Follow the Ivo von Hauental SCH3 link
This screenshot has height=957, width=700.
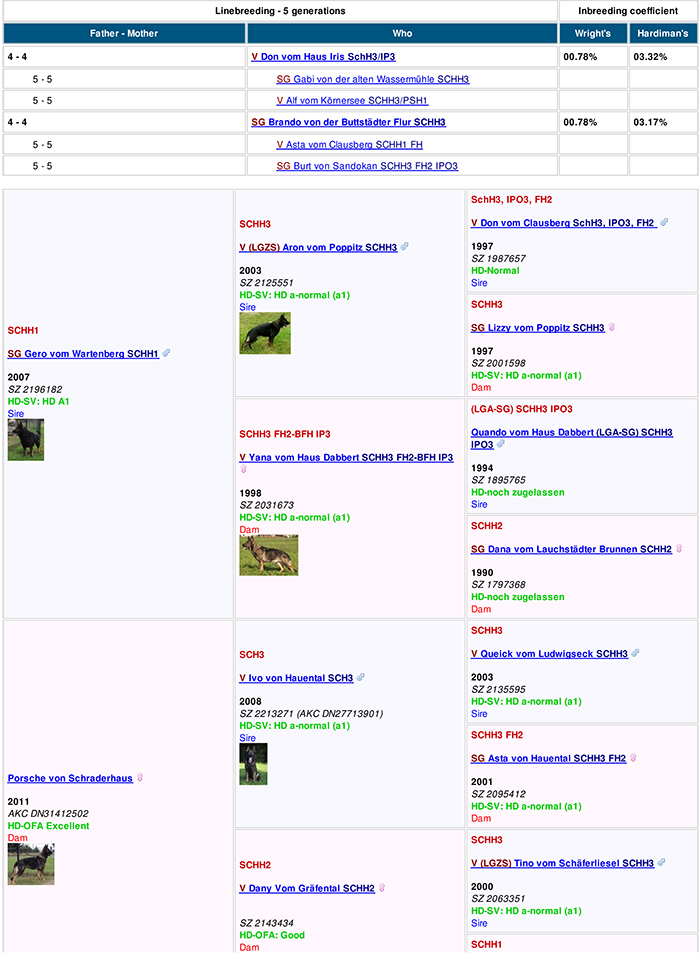click(296, 677)
